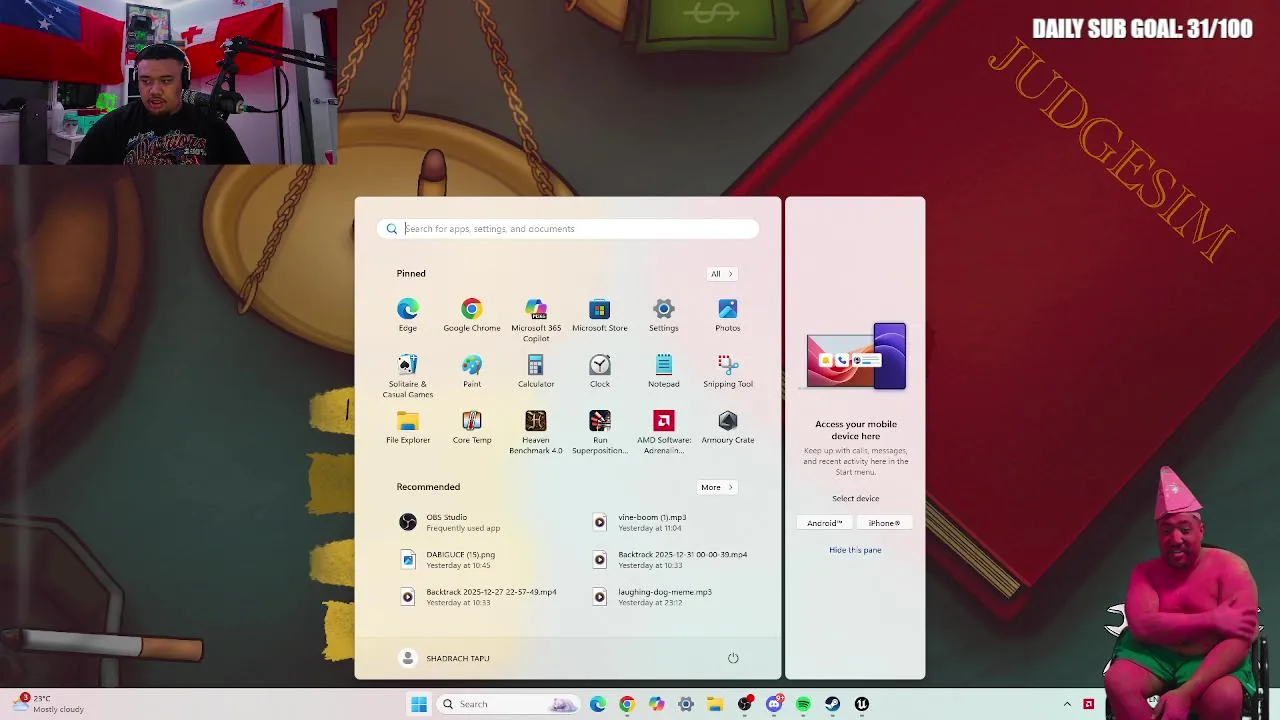The image size is (1280, 720).
Task: Open Edge from pinned apps
Action: [407, 315]
